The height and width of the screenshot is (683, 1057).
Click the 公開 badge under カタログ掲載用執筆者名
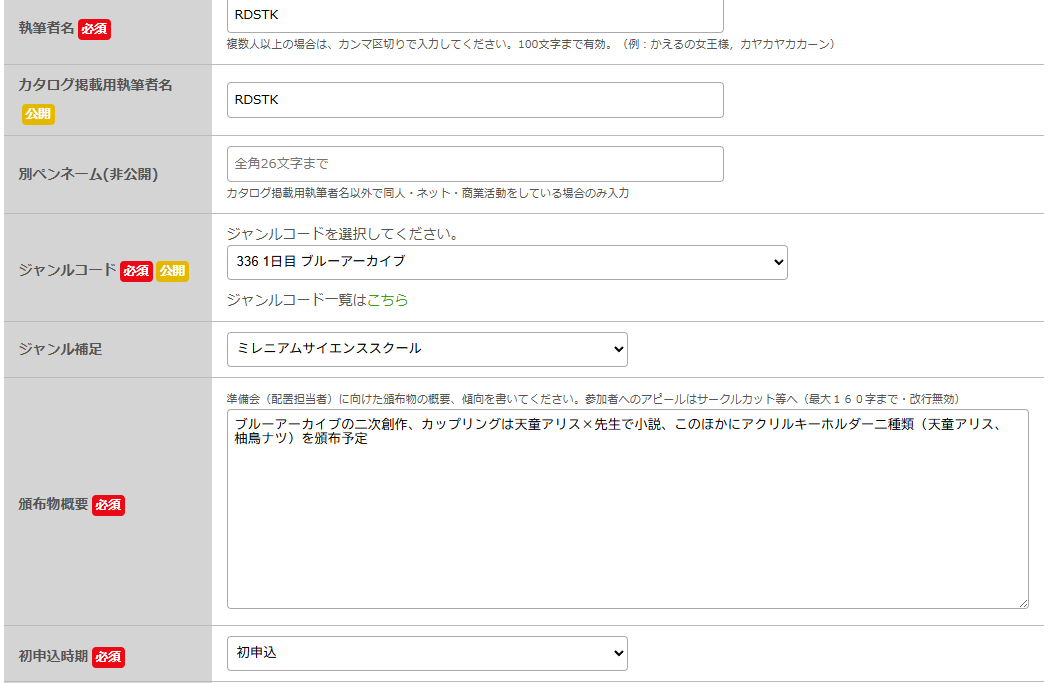point(38,114)
